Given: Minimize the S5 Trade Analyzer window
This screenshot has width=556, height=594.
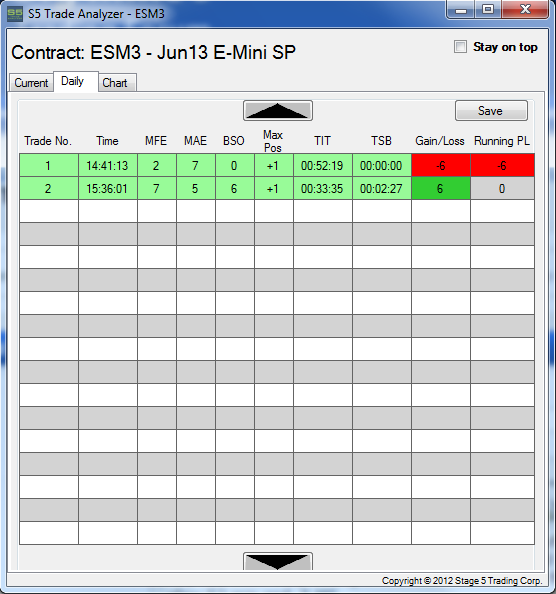Looking at the screenshot, I should [x=461, y=9].
